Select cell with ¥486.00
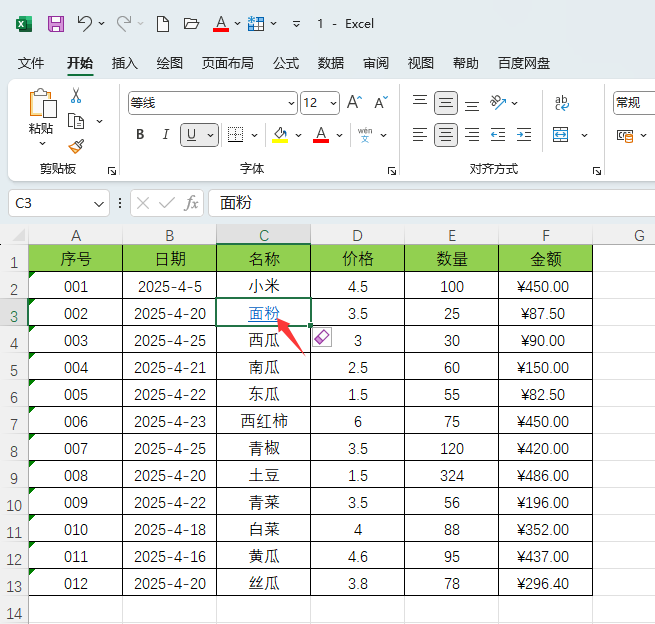 (x=546, y=475)
